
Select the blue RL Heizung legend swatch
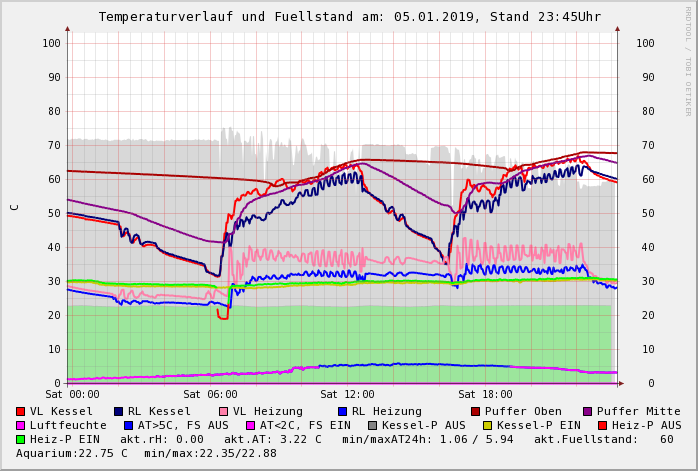point(343,411)
